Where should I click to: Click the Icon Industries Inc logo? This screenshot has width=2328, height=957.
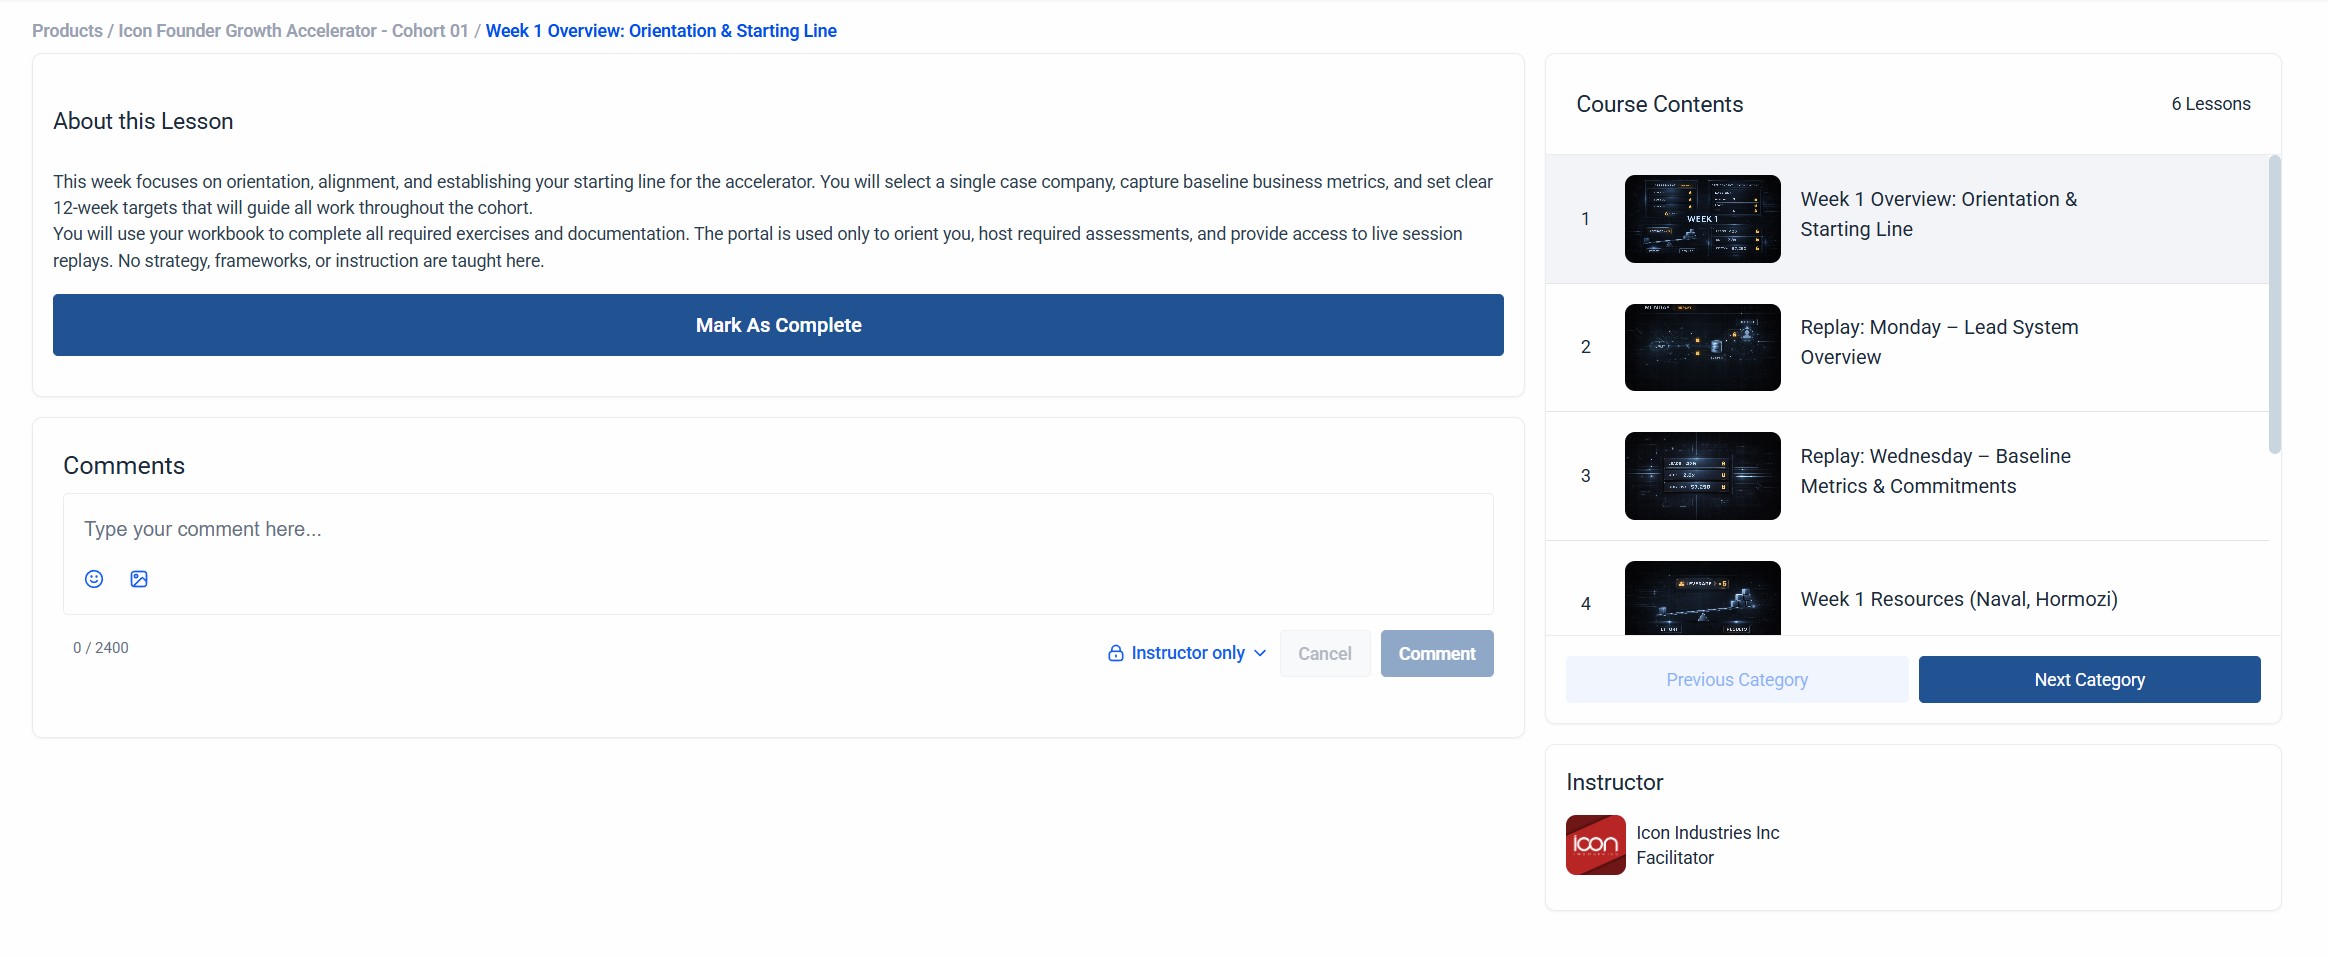pyautogui.click(x=1595, y=845)
